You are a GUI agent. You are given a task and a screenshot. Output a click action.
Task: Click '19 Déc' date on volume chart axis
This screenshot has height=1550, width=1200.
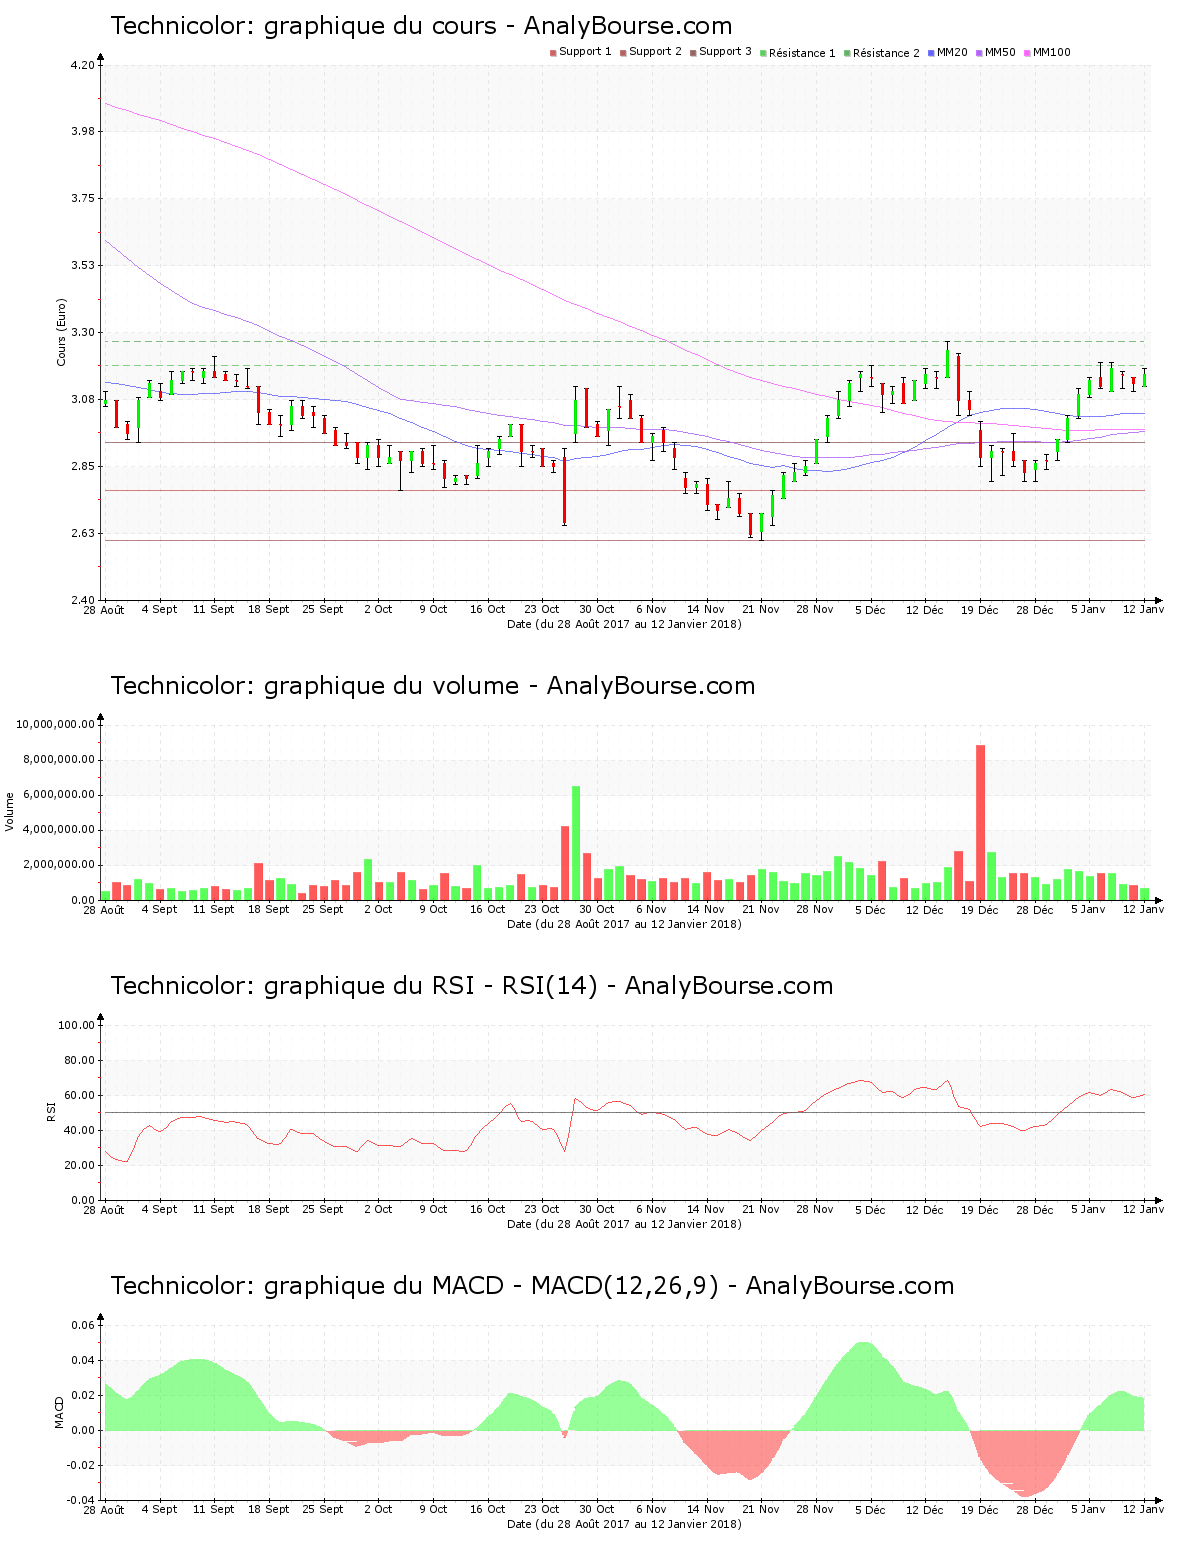pos(980,910)
